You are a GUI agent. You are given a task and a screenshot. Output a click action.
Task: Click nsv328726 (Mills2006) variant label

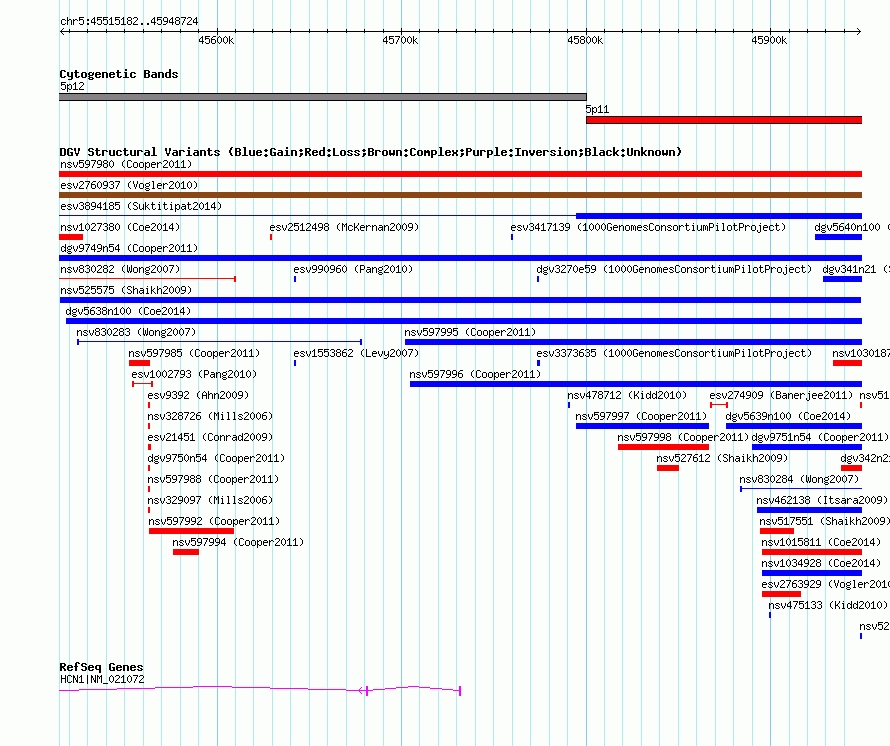pos(210,417)
